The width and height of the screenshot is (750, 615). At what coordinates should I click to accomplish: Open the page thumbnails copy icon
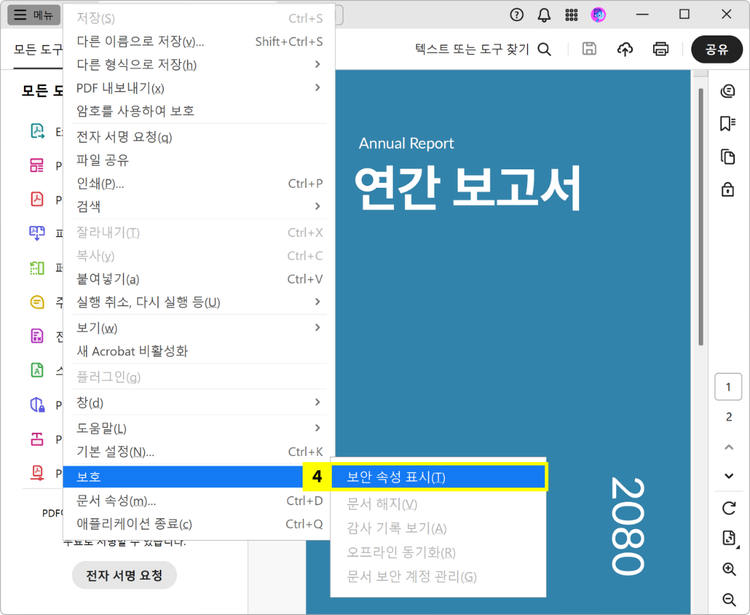[728, 156]
